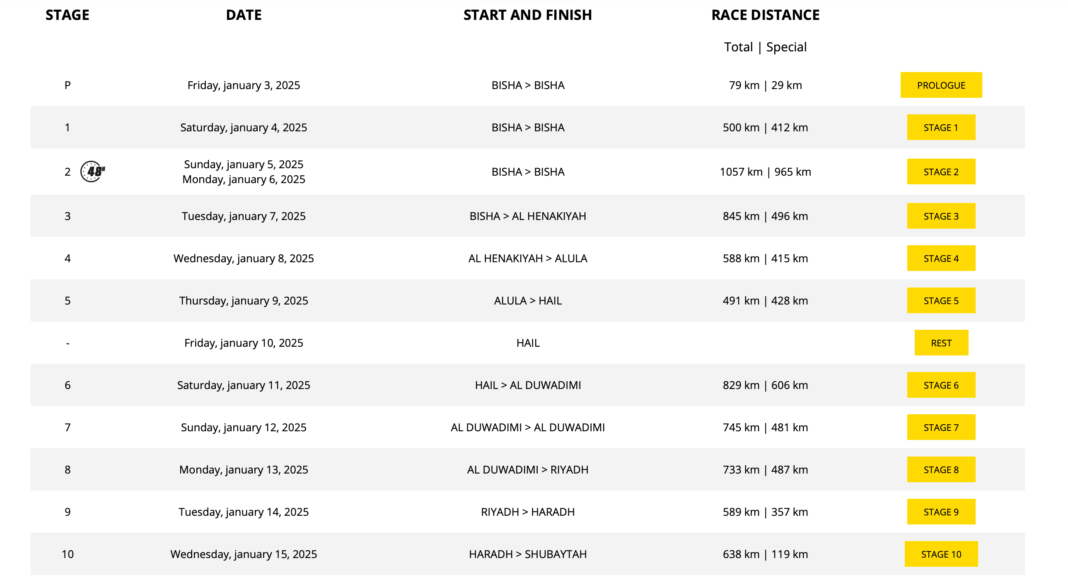Image resolution: width=1068 pixels, height=580 pixels.
Task: Click the START AND FINISH header
Action: pyautogui.click(x=527, y=15)
